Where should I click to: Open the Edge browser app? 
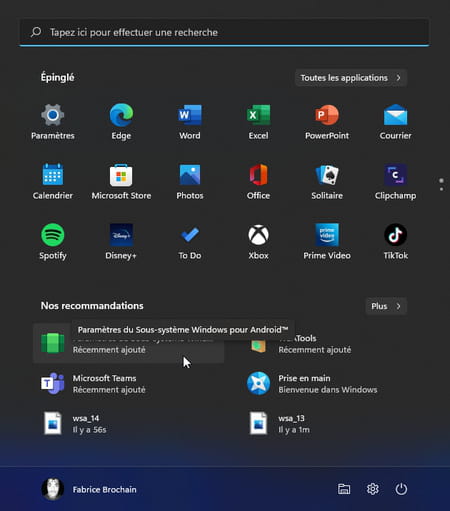tap(121, 122)
